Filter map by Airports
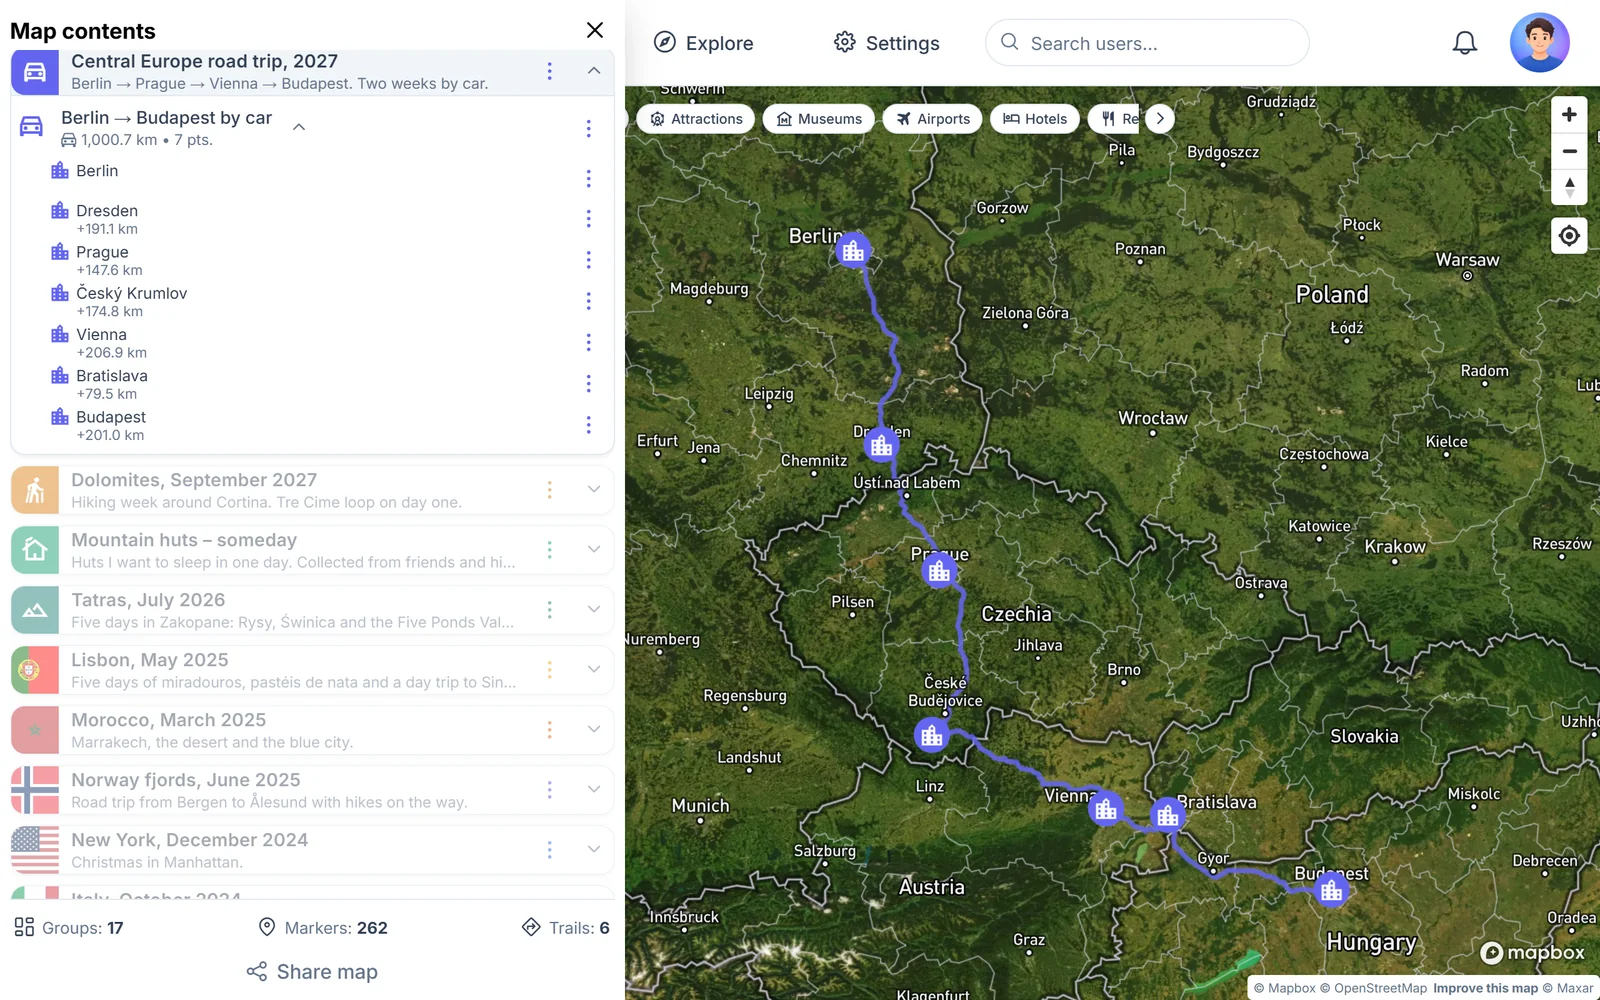 933,119
